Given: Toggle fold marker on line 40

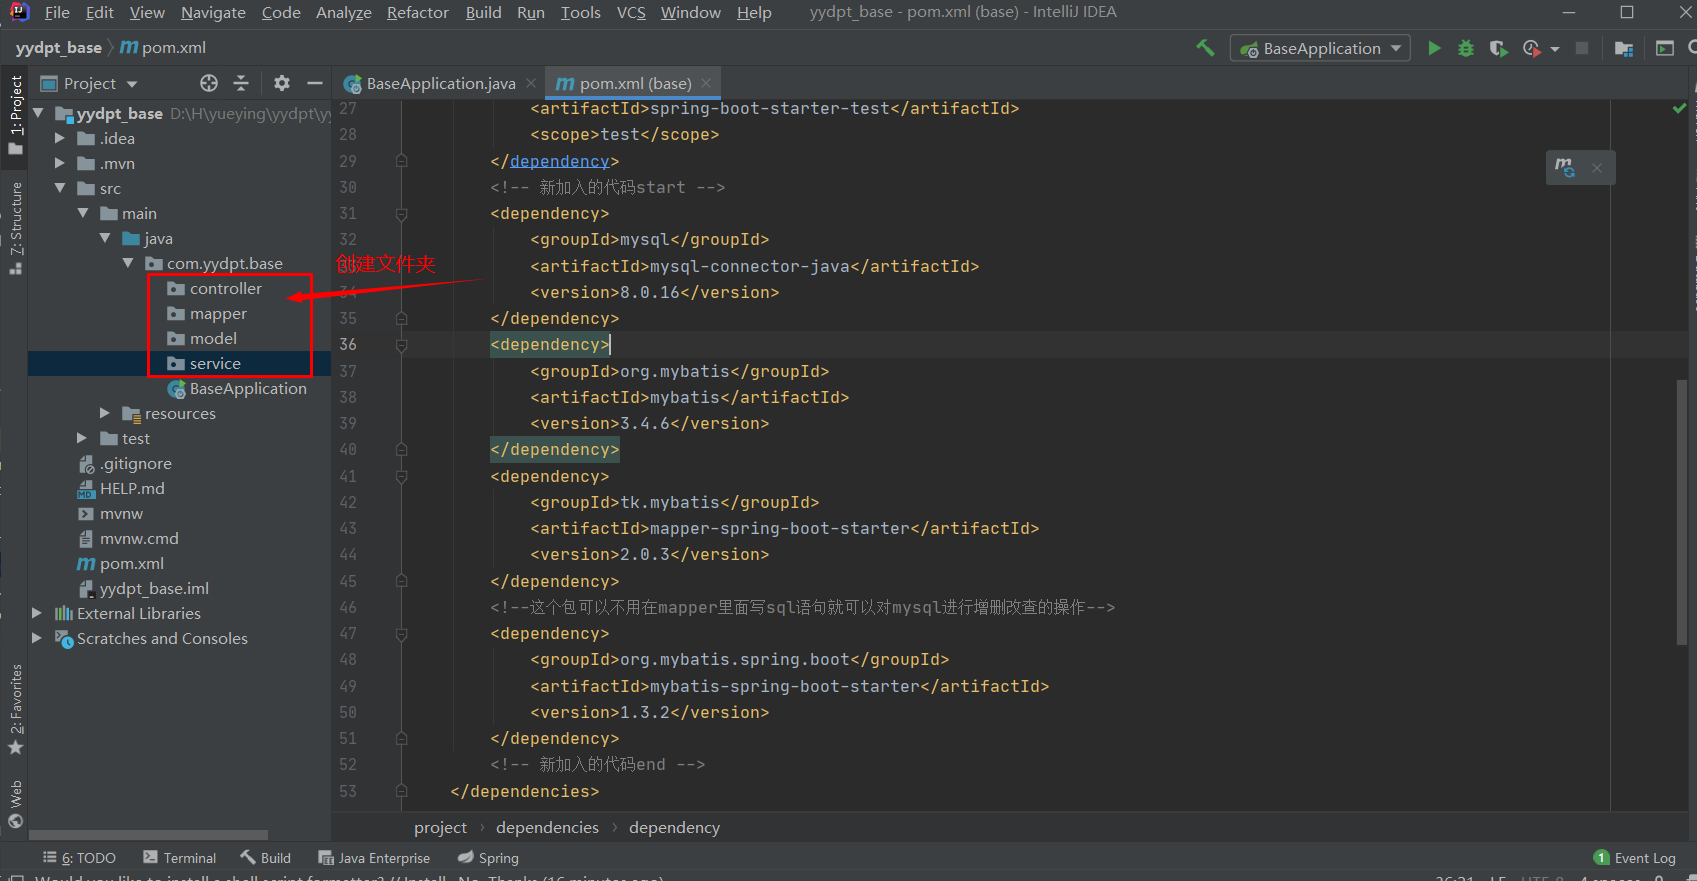Looking at the screenshot, I should click(x=401, y=450).
